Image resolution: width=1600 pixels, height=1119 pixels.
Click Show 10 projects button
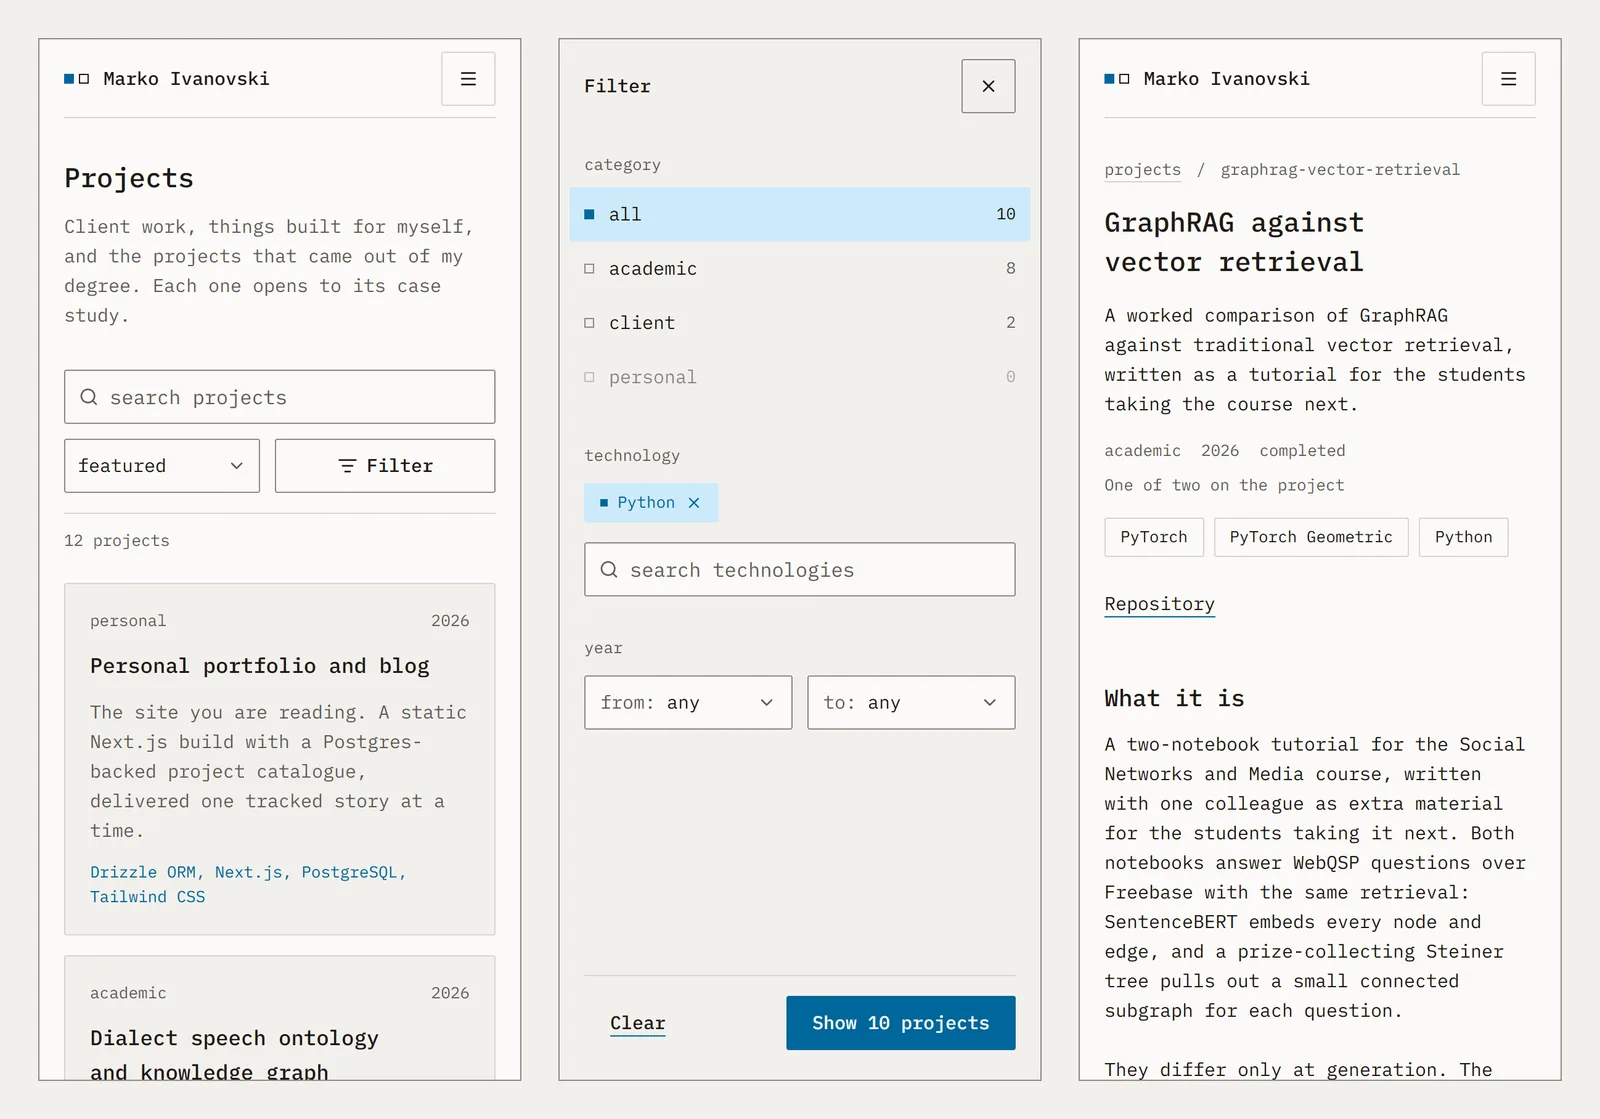[900, 1023]
